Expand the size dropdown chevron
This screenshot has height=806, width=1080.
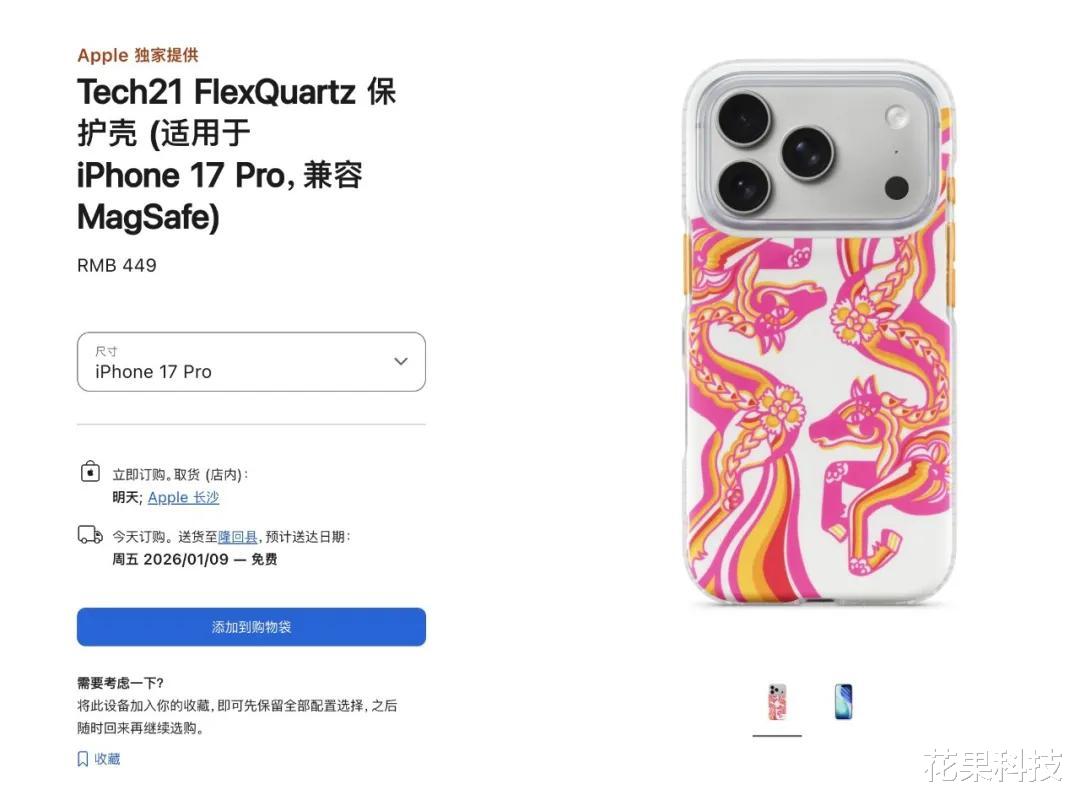[x=400, y=361]
